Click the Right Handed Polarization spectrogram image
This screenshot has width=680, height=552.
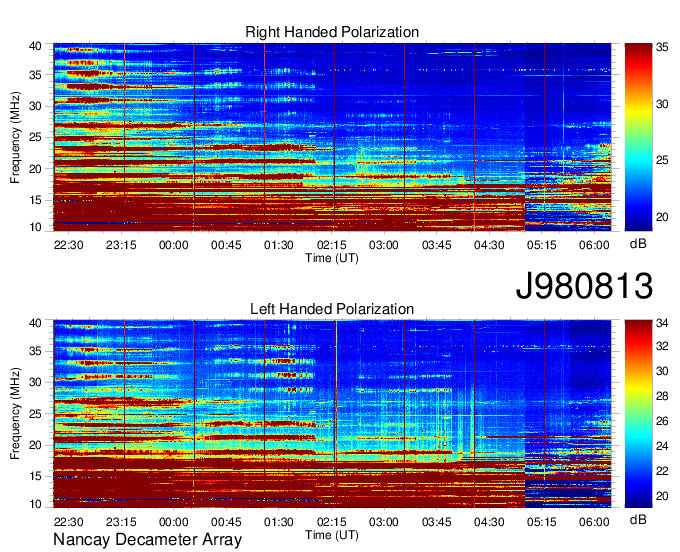[332, 137]
